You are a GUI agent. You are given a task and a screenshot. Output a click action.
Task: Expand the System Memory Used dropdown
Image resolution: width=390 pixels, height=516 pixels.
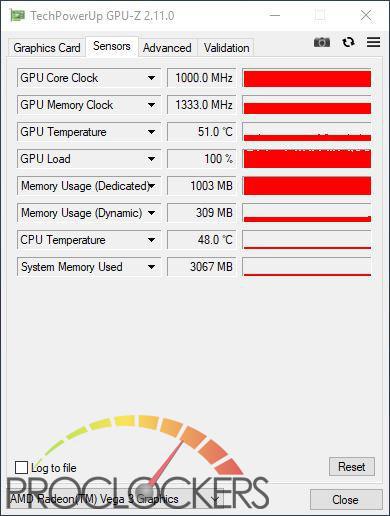(151, 267)
